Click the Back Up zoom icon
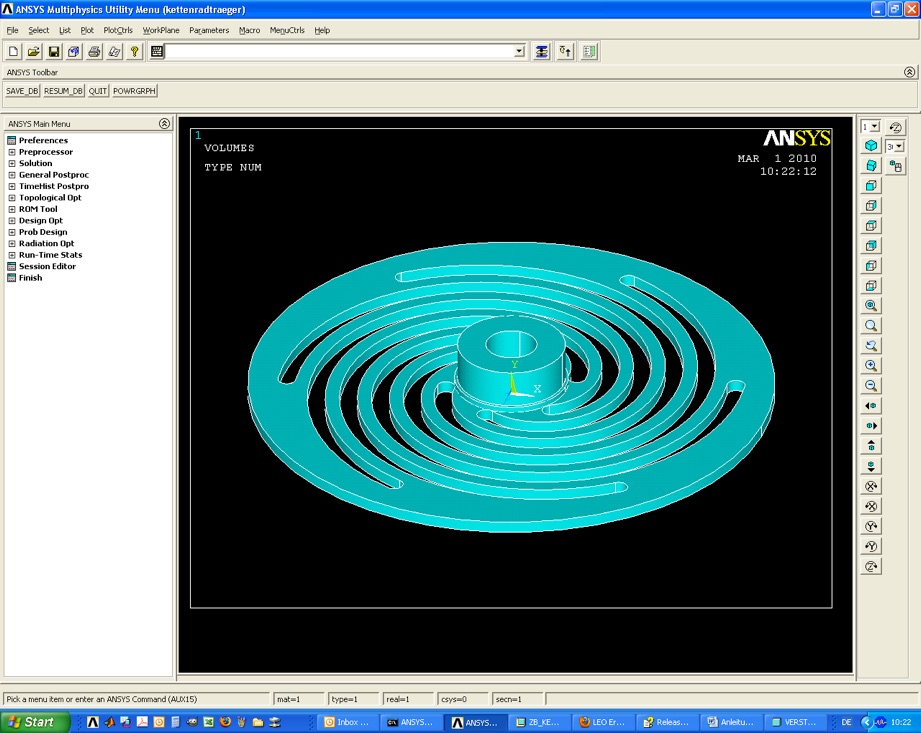921x733 pixels. pyautogui.click(x=871, y=345)
